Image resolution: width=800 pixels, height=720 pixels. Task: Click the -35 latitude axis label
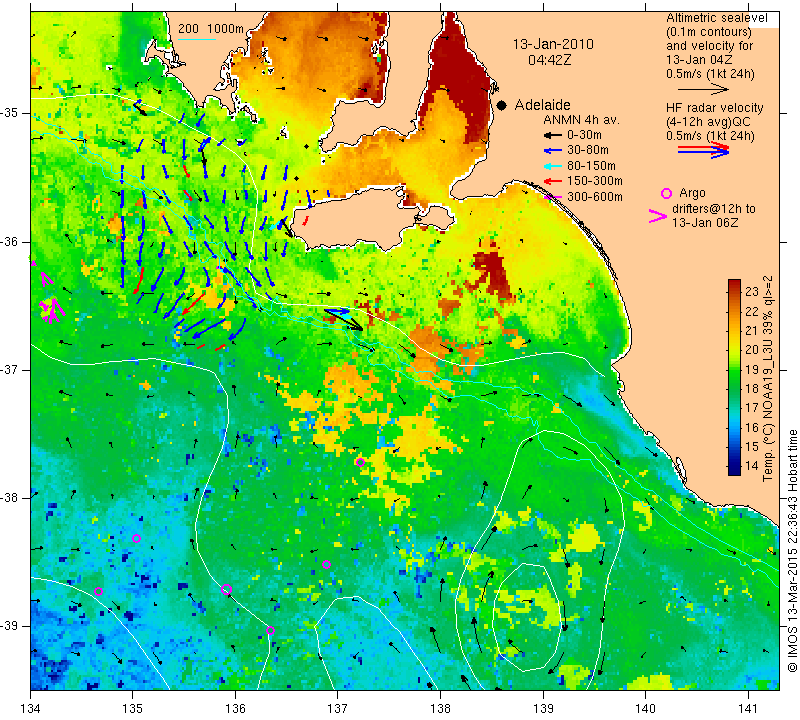(x=10, y=113)
